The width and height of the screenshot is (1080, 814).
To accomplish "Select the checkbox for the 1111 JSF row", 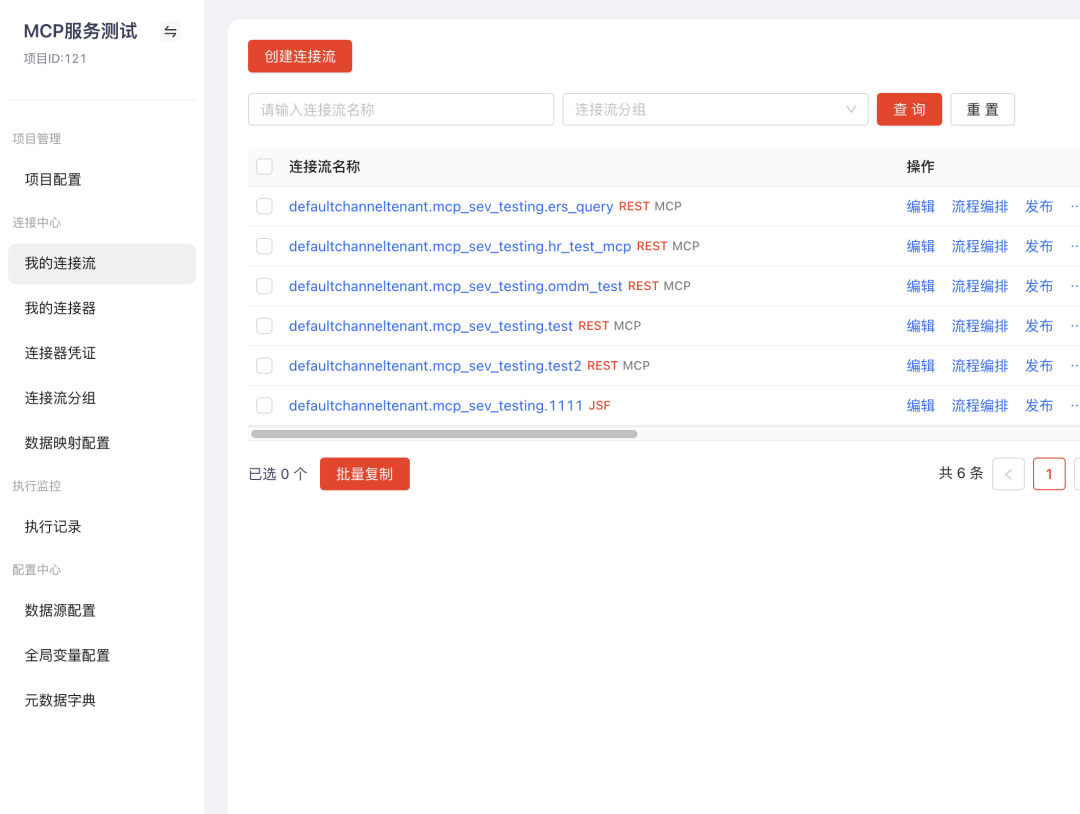I will click(x=264, y=406).
